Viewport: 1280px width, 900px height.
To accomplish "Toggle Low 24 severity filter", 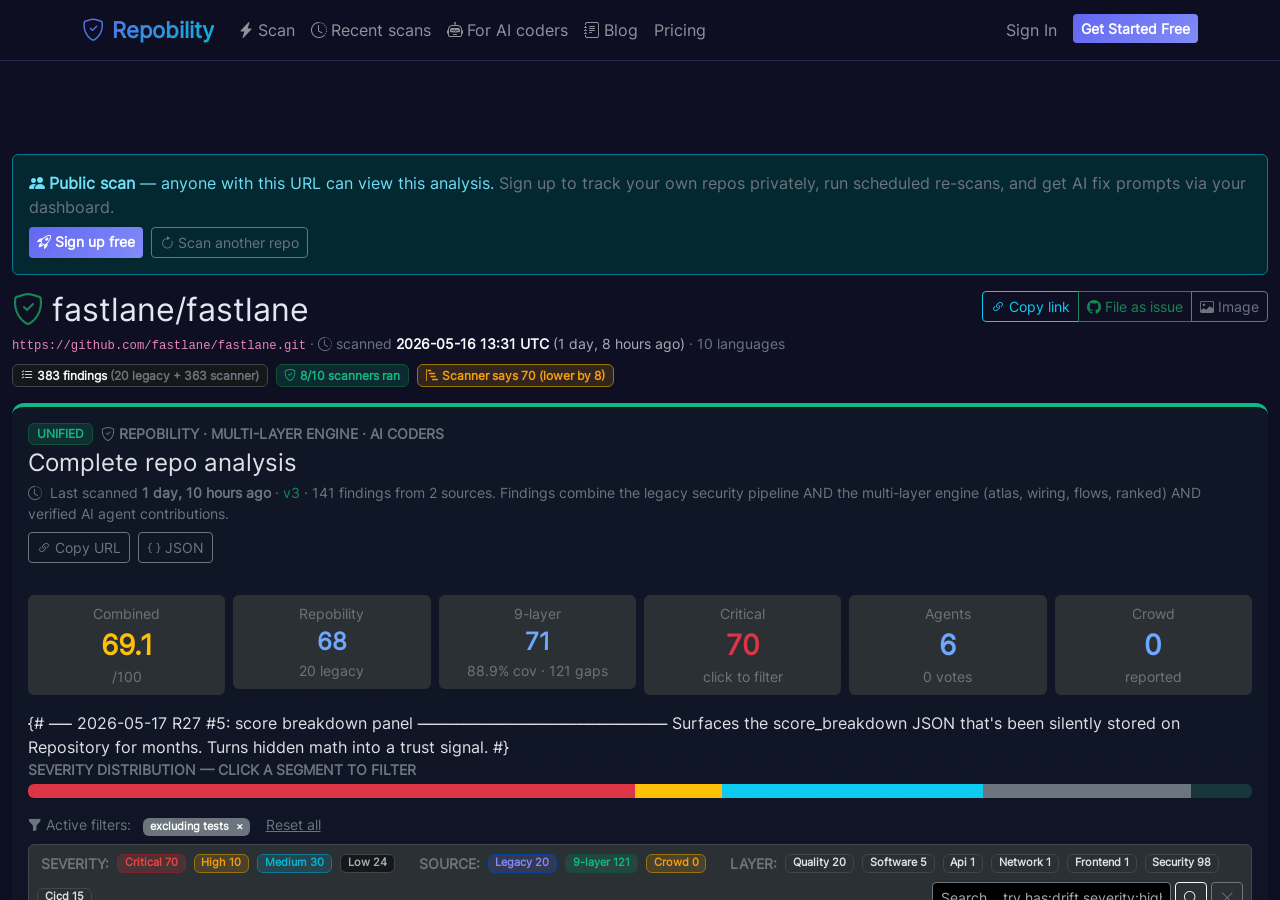I will tap(367, 863).
